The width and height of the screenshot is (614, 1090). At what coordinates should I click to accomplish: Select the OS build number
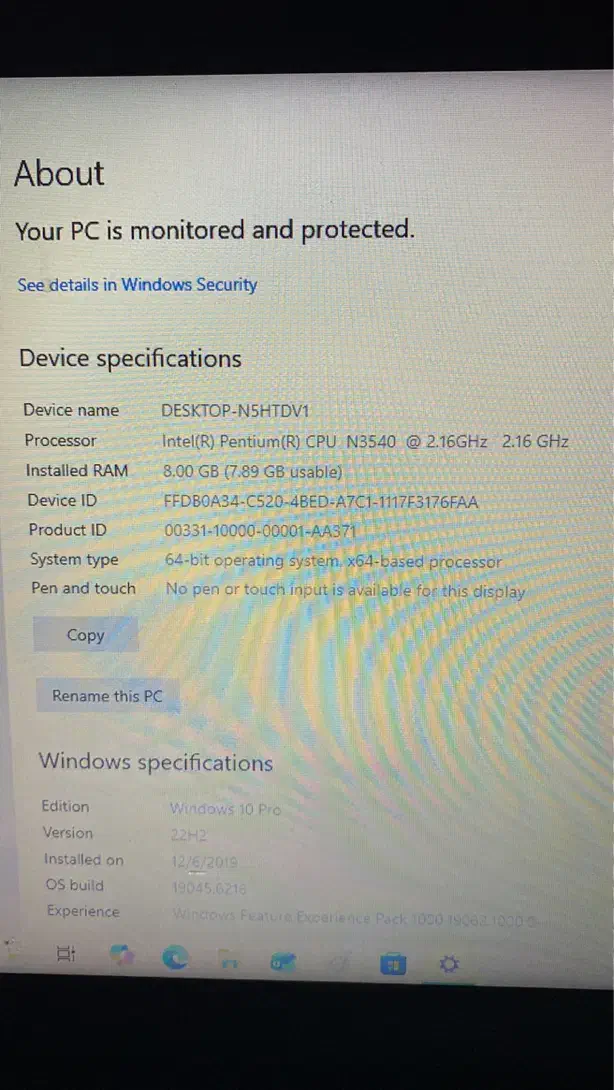(209, 887)
